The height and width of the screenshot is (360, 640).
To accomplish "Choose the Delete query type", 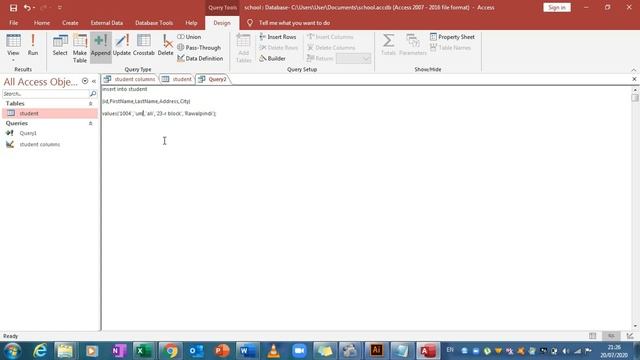I will click(165, 45).
